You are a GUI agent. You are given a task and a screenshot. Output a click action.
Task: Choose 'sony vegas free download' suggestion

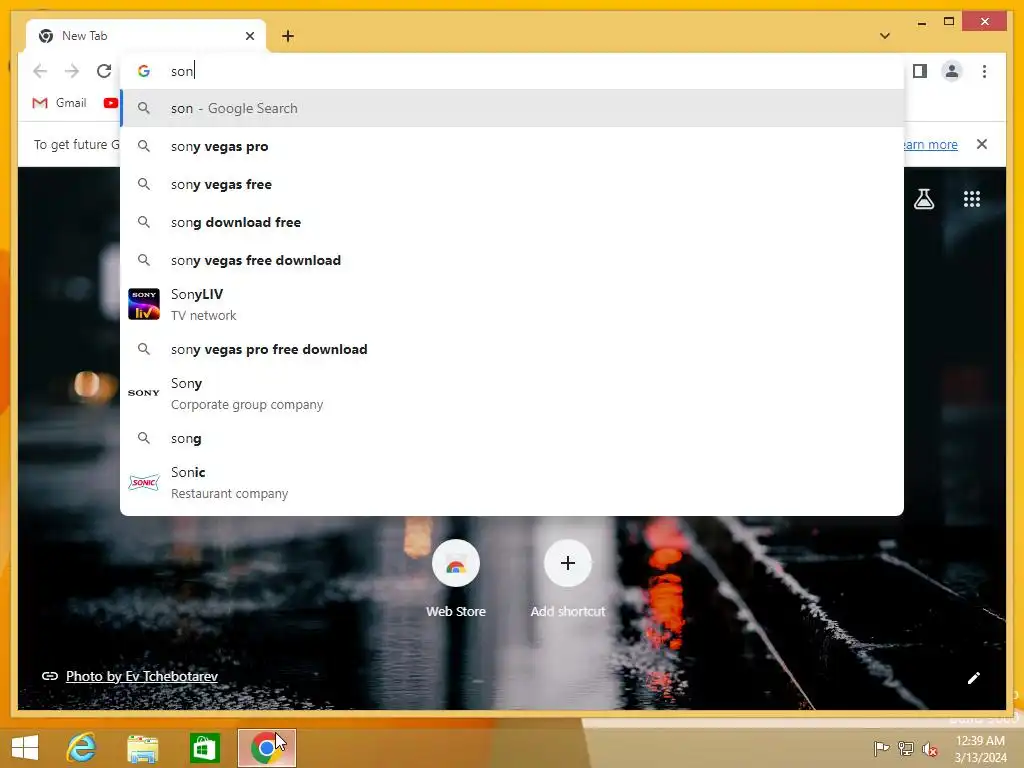tap(512, 260)
